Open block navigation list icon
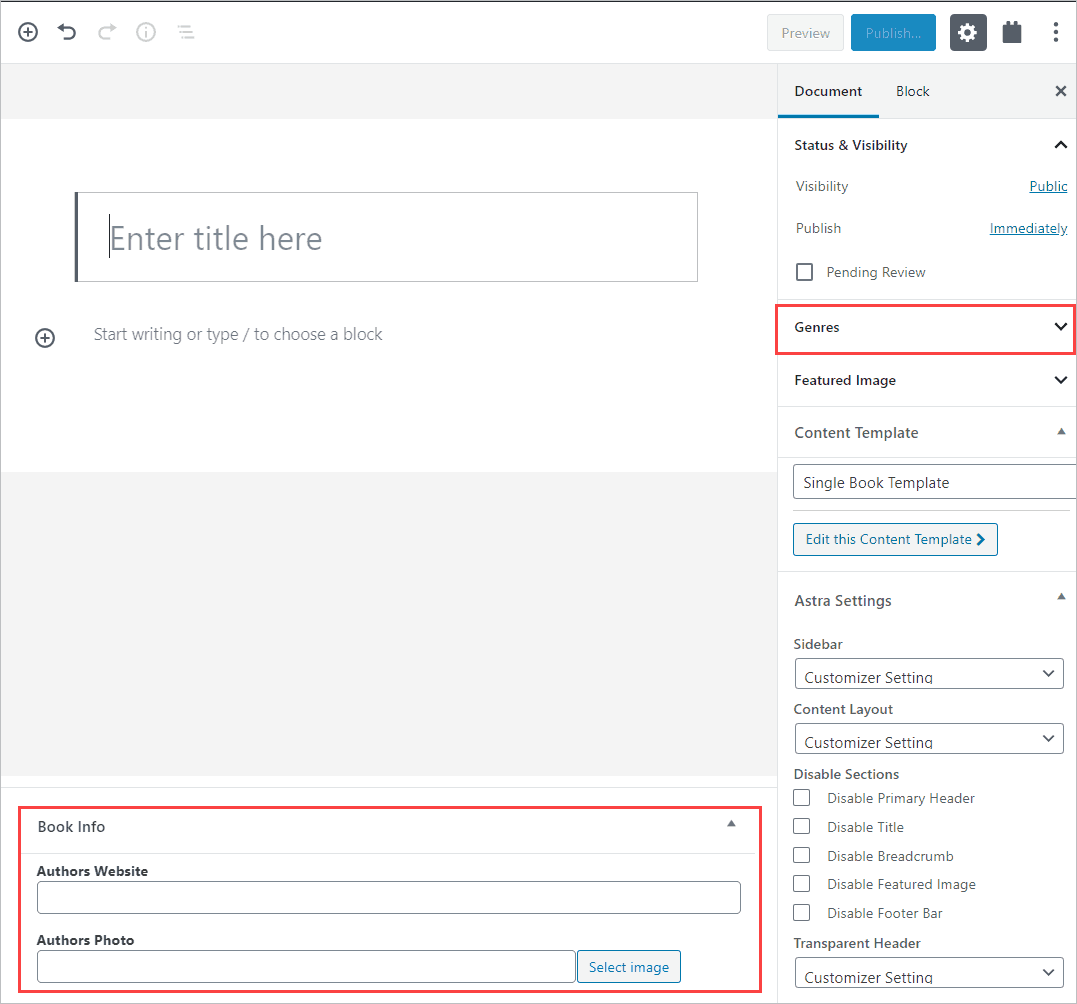The height and width of the screenshot is (1004, 1077). click(185, 32)
